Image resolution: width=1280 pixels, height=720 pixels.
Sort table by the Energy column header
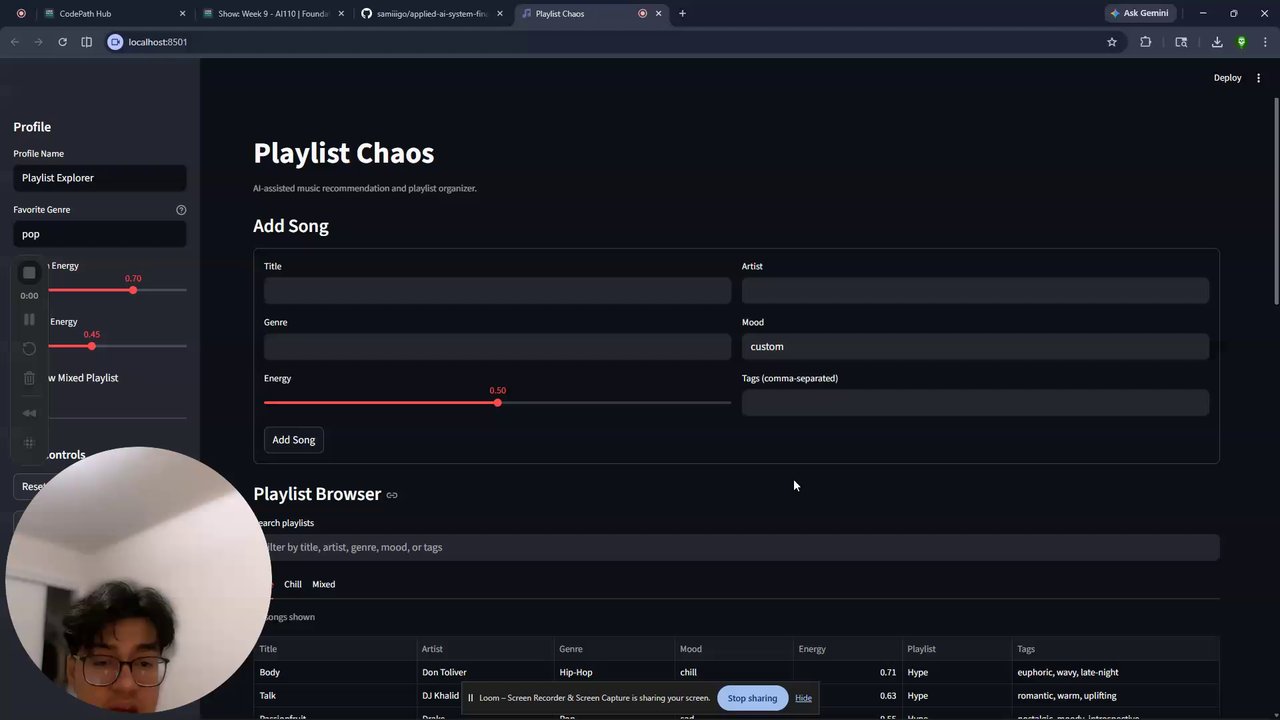[x=848, y=649]
